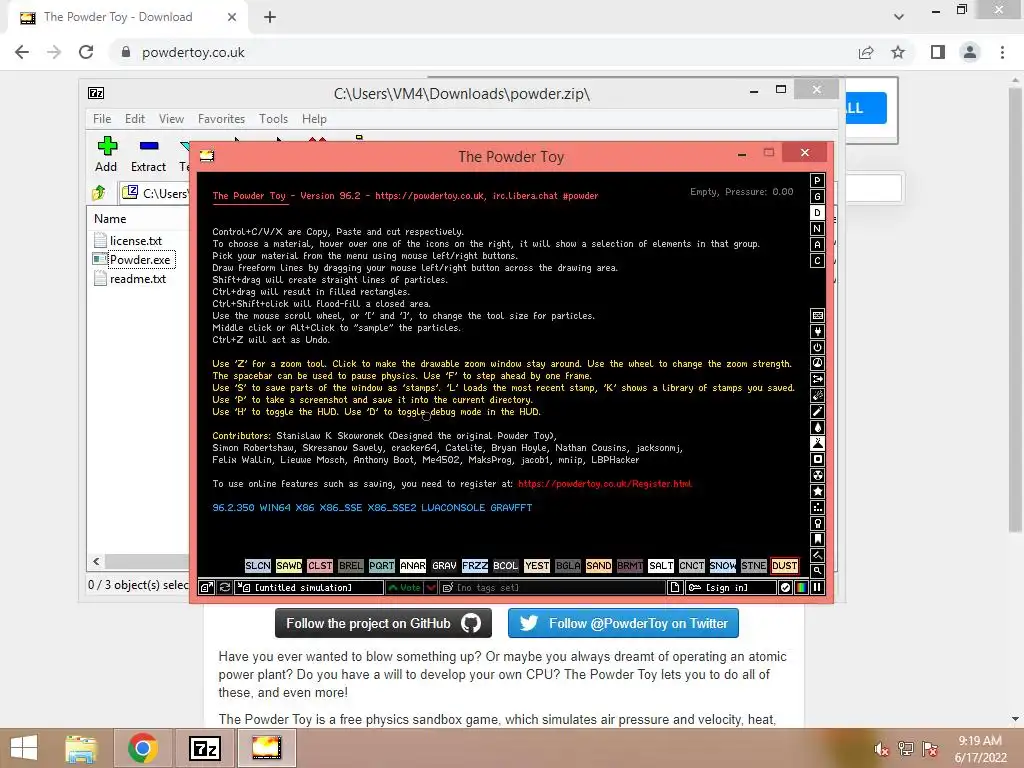Open 7-Zip Favorites menu
The width and height of the screenshot is (1024, 768).
point(221,119)
